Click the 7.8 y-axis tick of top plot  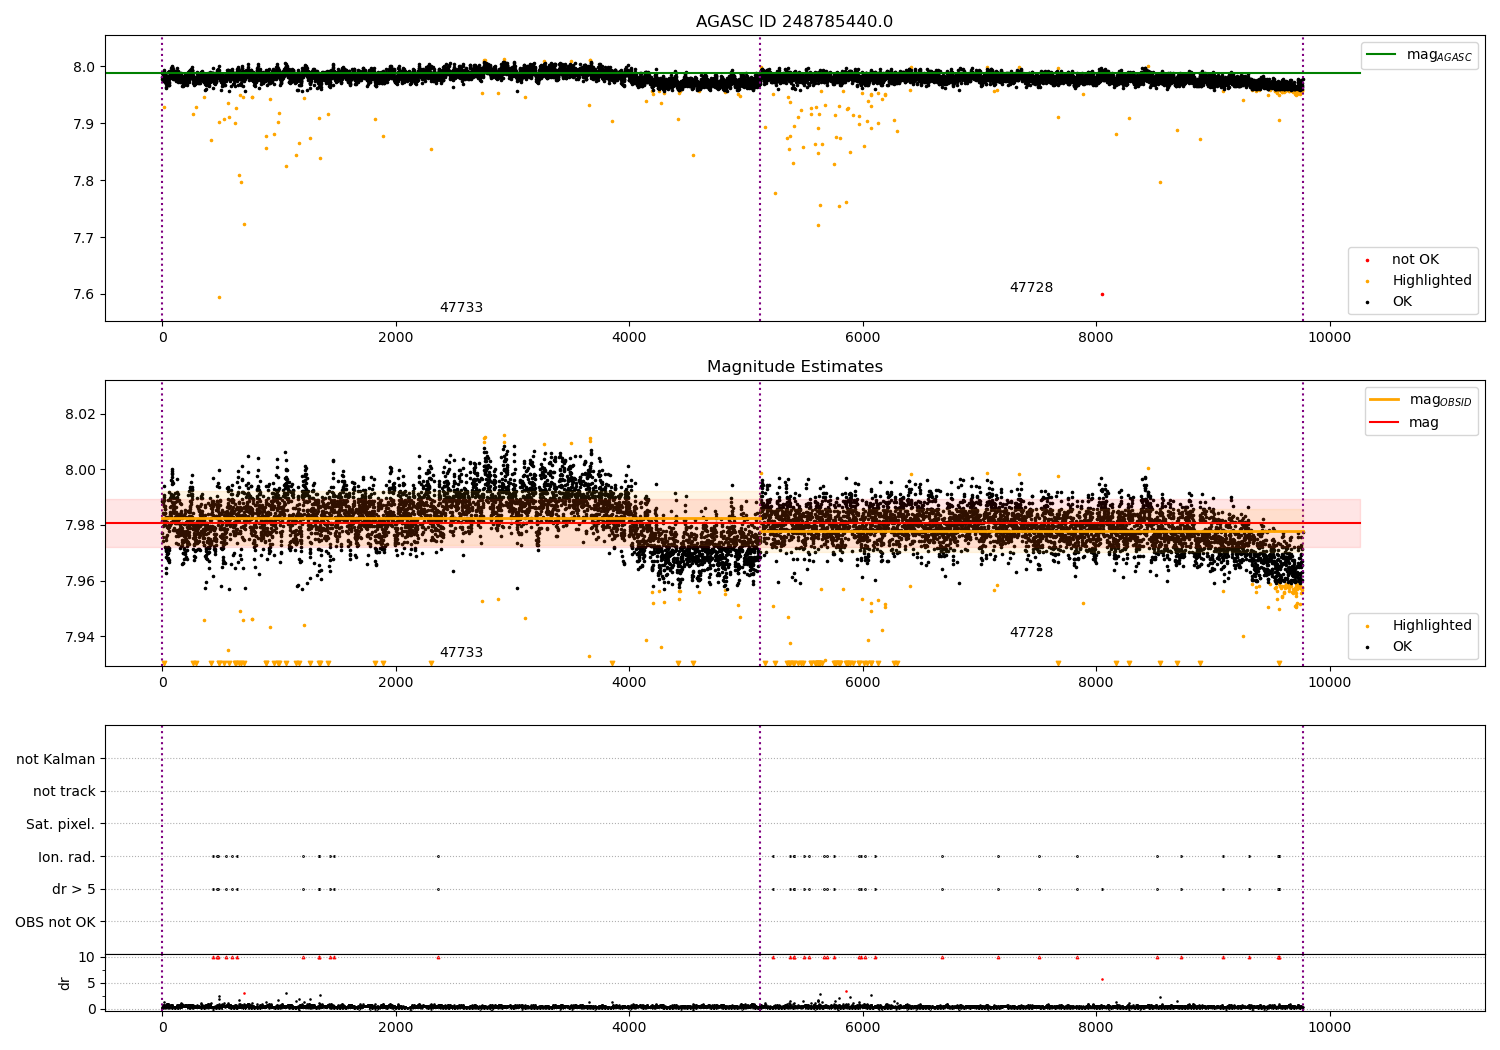[84, 181]
